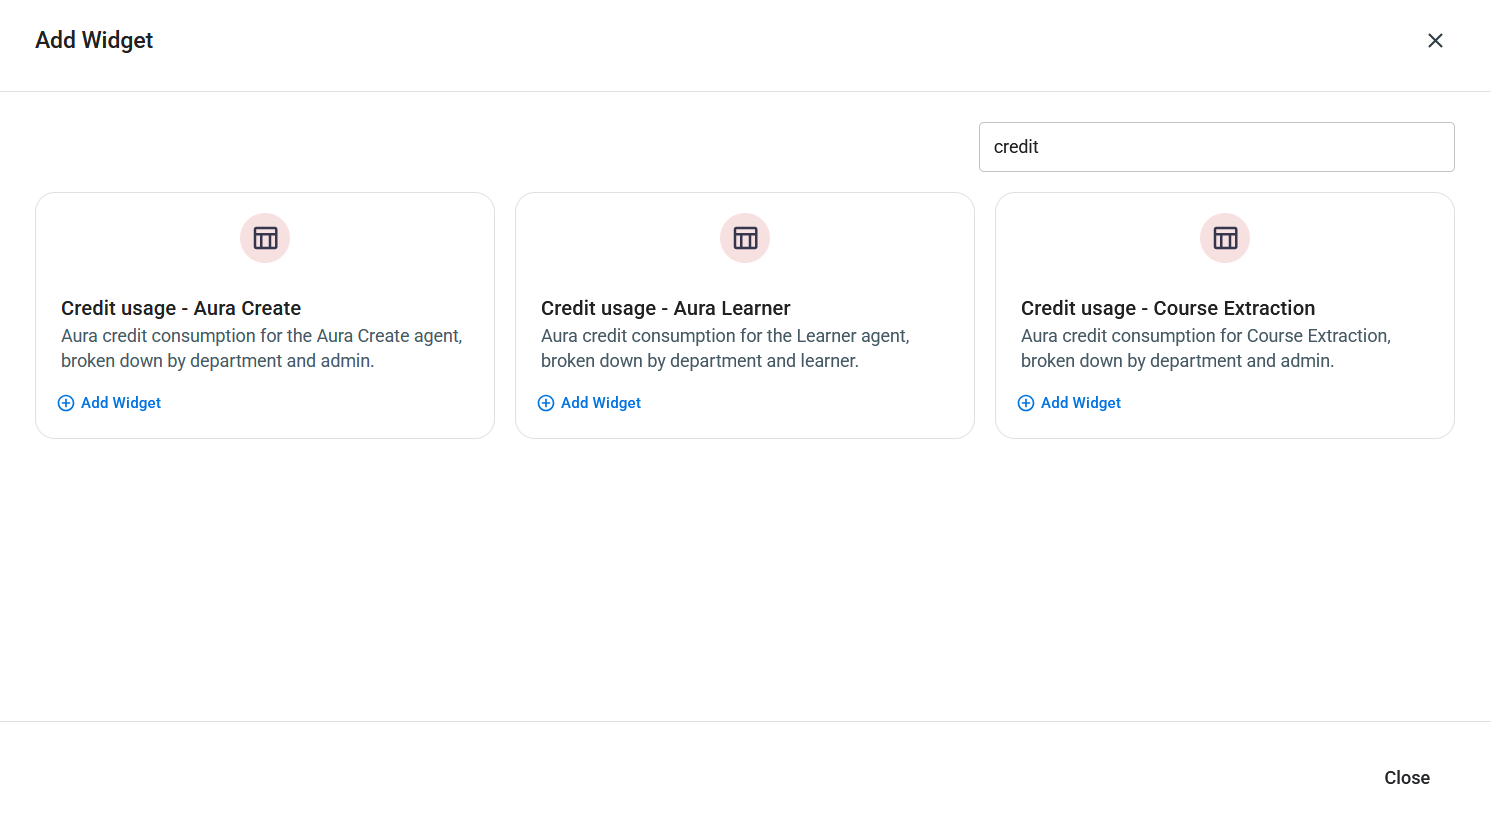Click the table icon in Course Extraction card

tap(1225, 238)
